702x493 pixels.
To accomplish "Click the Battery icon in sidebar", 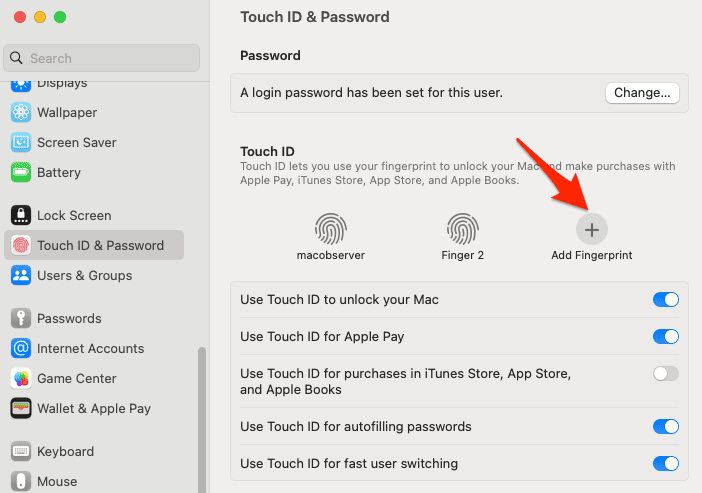I will pos(21,172).
